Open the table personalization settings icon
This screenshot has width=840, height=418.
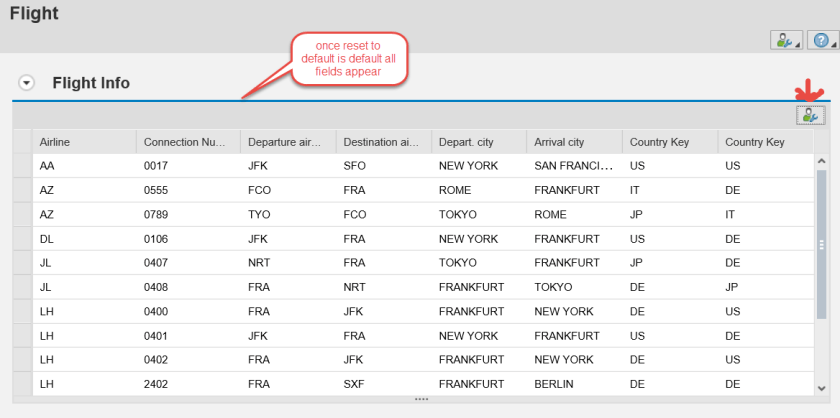[x=810, y=115]
